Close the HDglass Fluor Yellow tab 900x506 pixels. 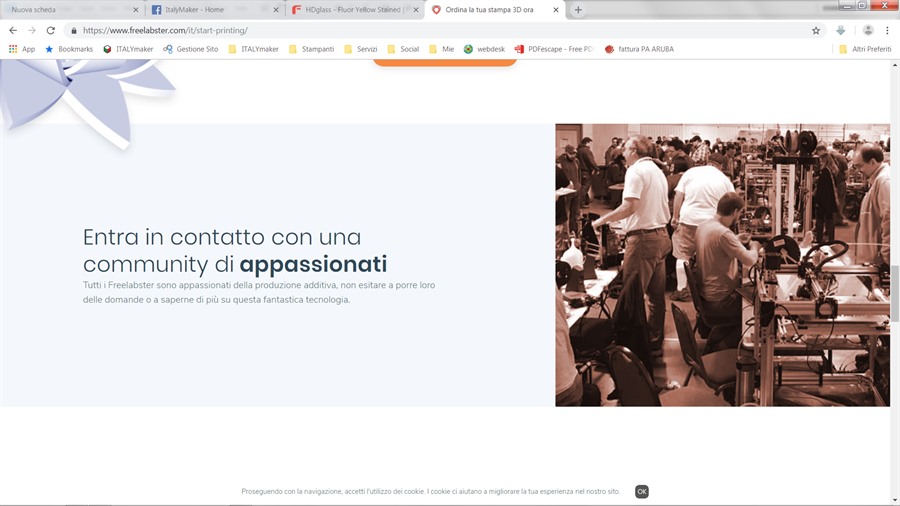pyautogui.click(x=416, y=10)
